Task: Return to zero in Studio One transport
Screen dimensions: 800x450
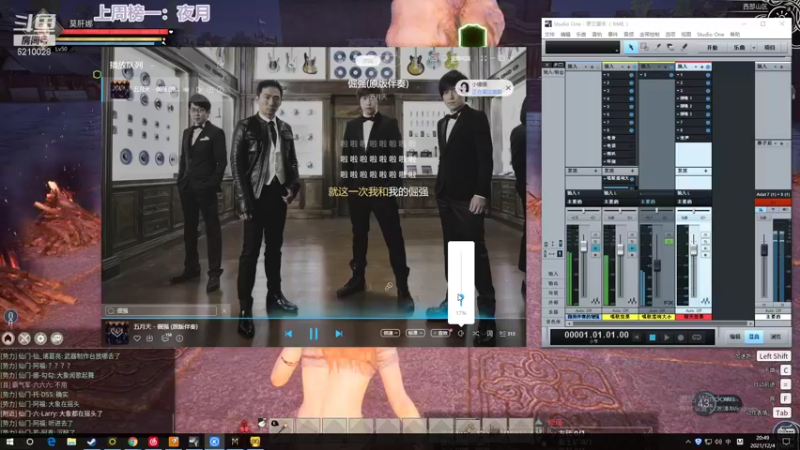Action: point(637,337)
